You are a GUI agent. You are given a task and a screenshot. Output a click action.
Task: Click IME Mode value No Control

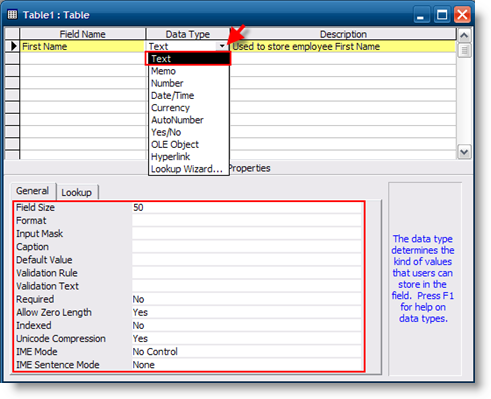tap(247, 352)
